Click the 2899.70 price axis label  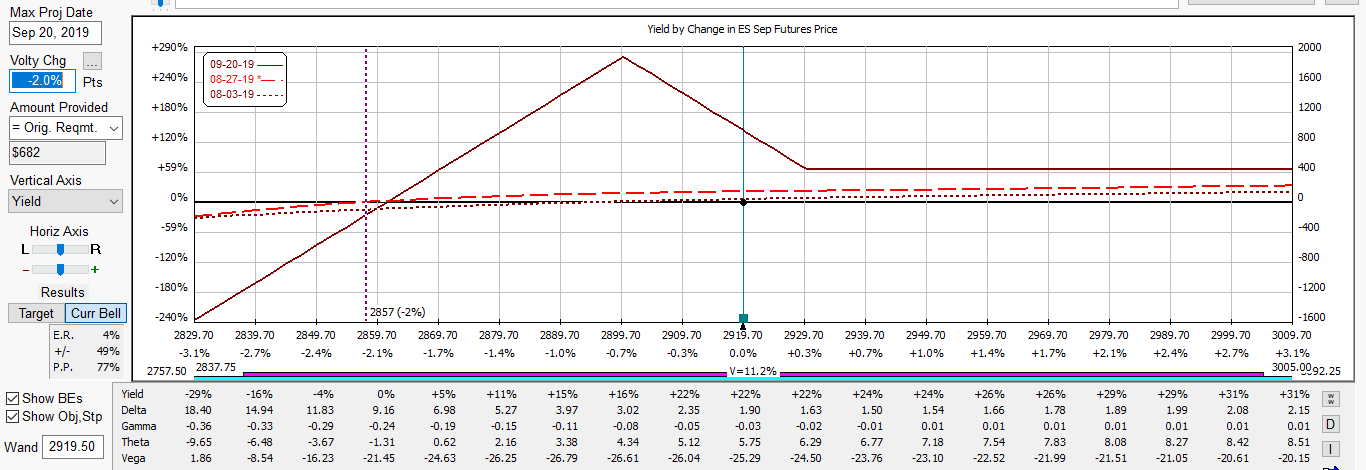coord(621,336)
